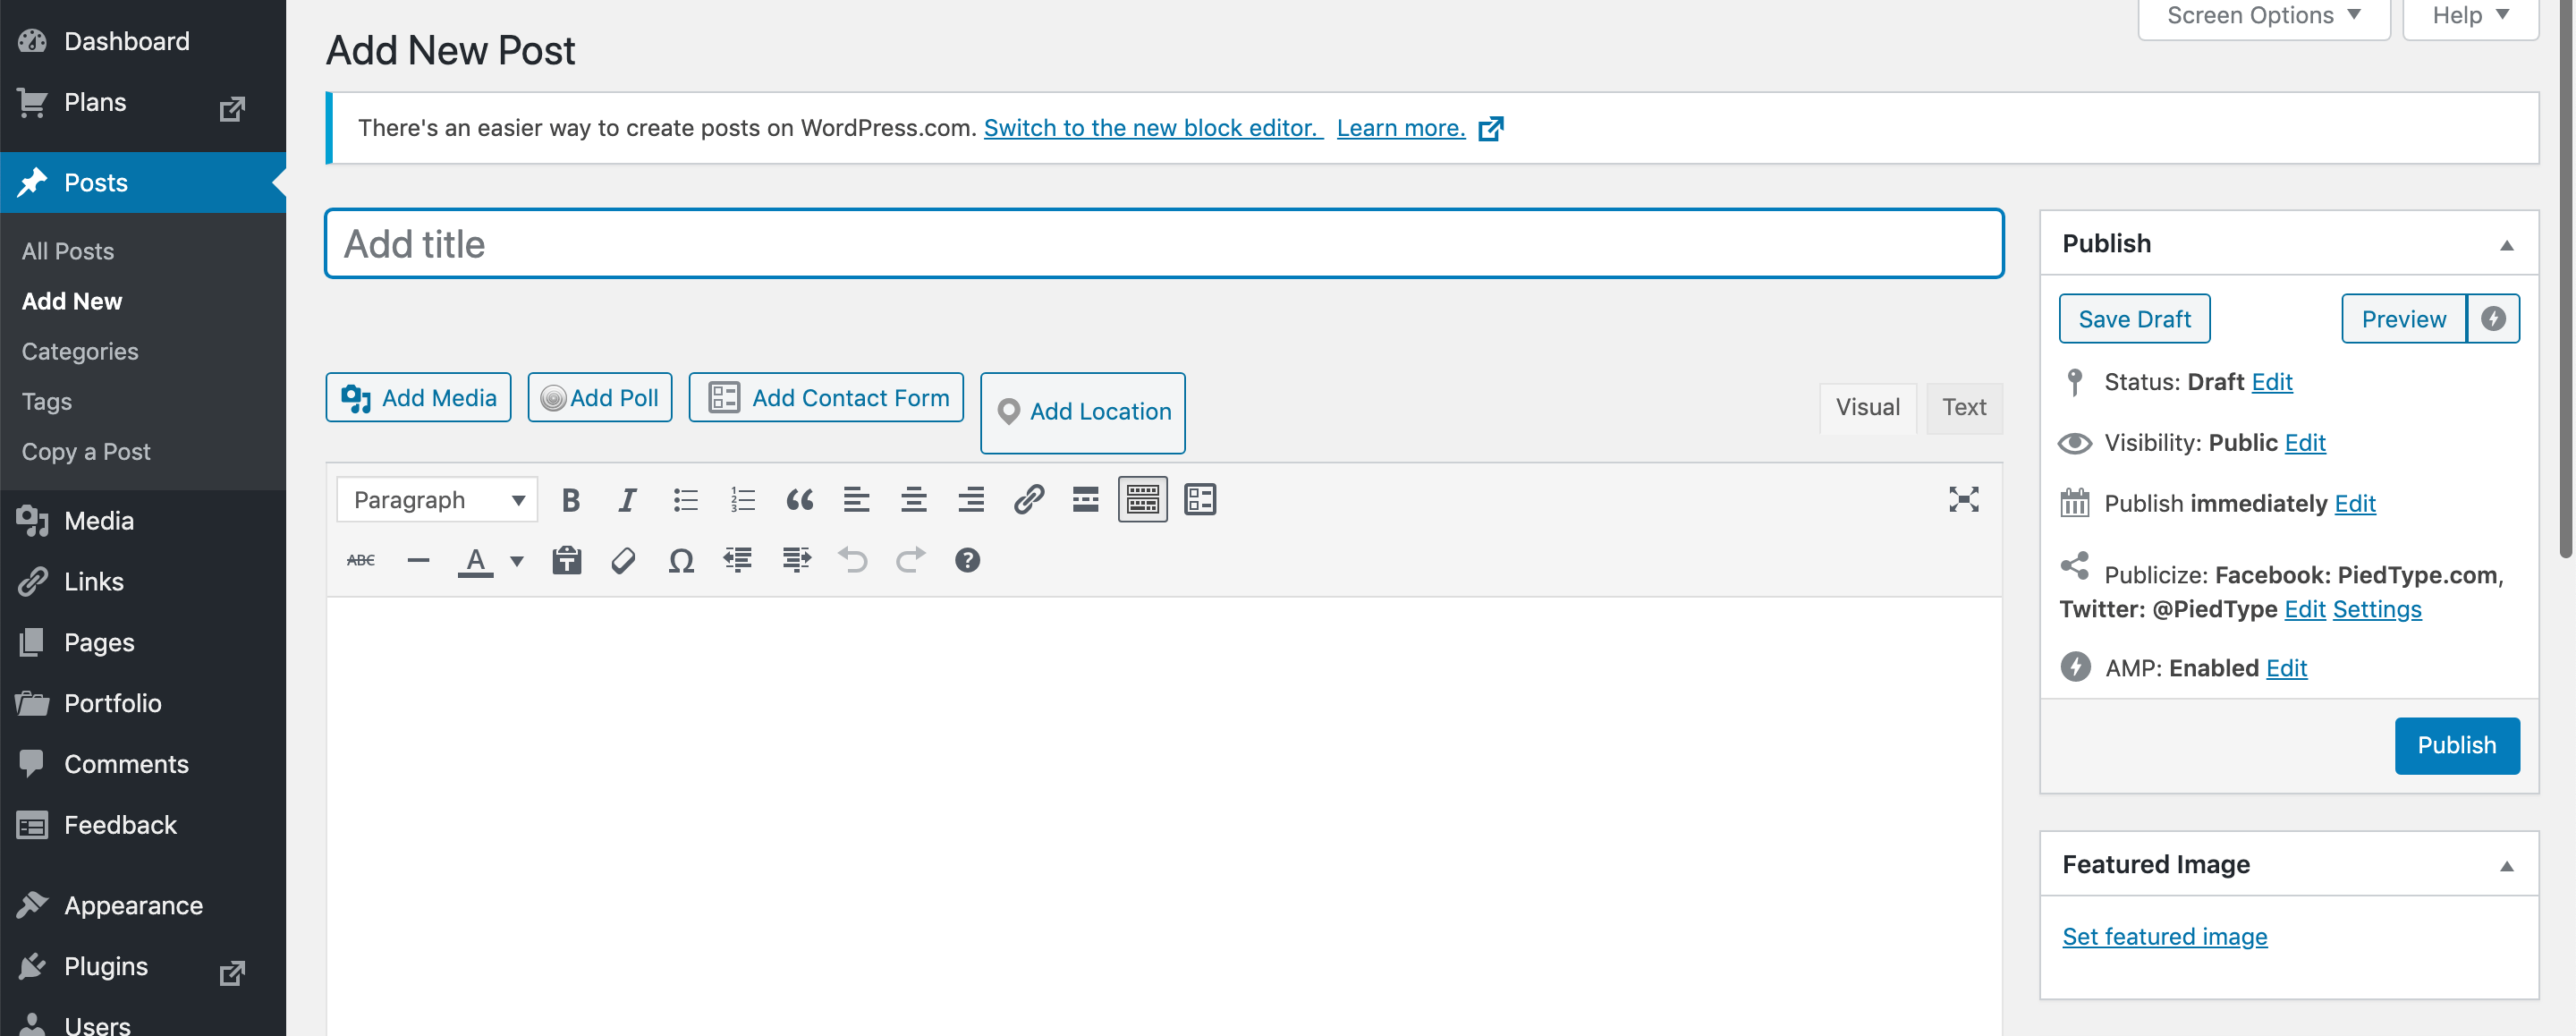Open keyboard shortcuts help icon

pos(967,561)
